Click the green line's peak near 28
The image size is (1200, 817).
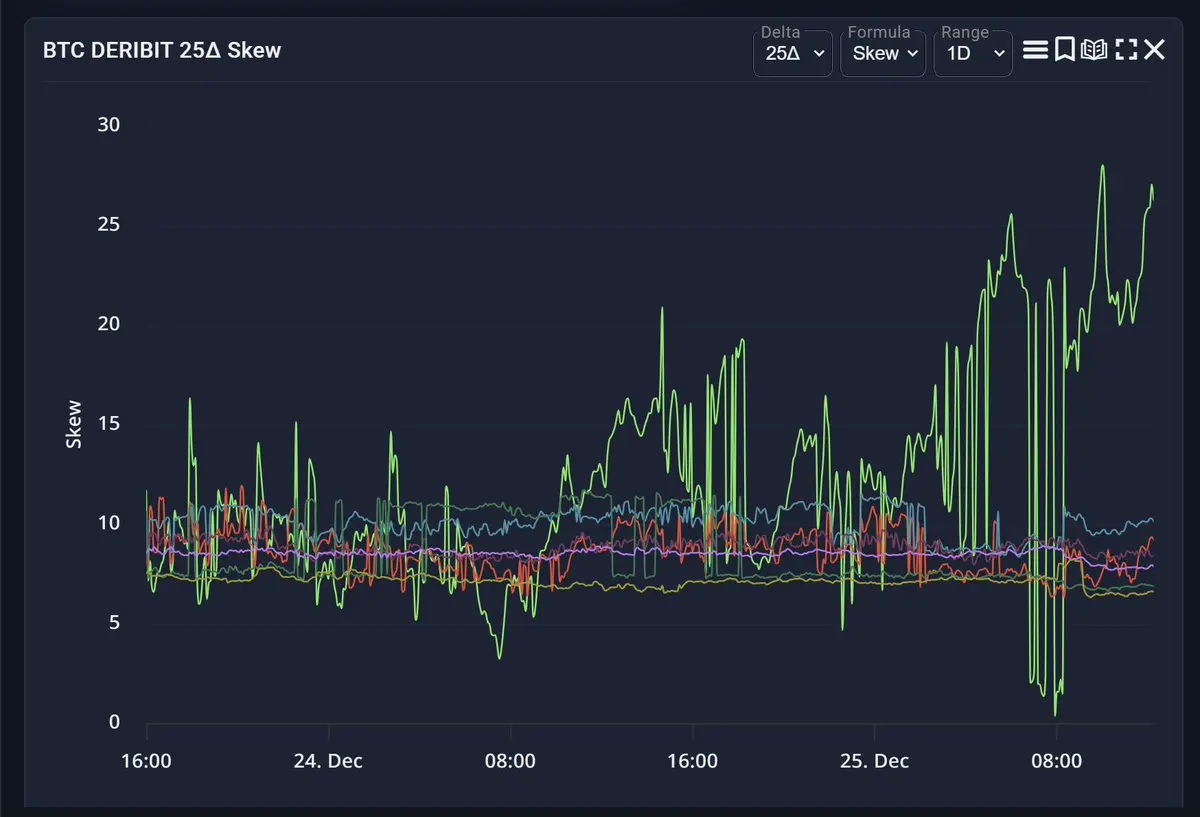(x=1102, y=166)
